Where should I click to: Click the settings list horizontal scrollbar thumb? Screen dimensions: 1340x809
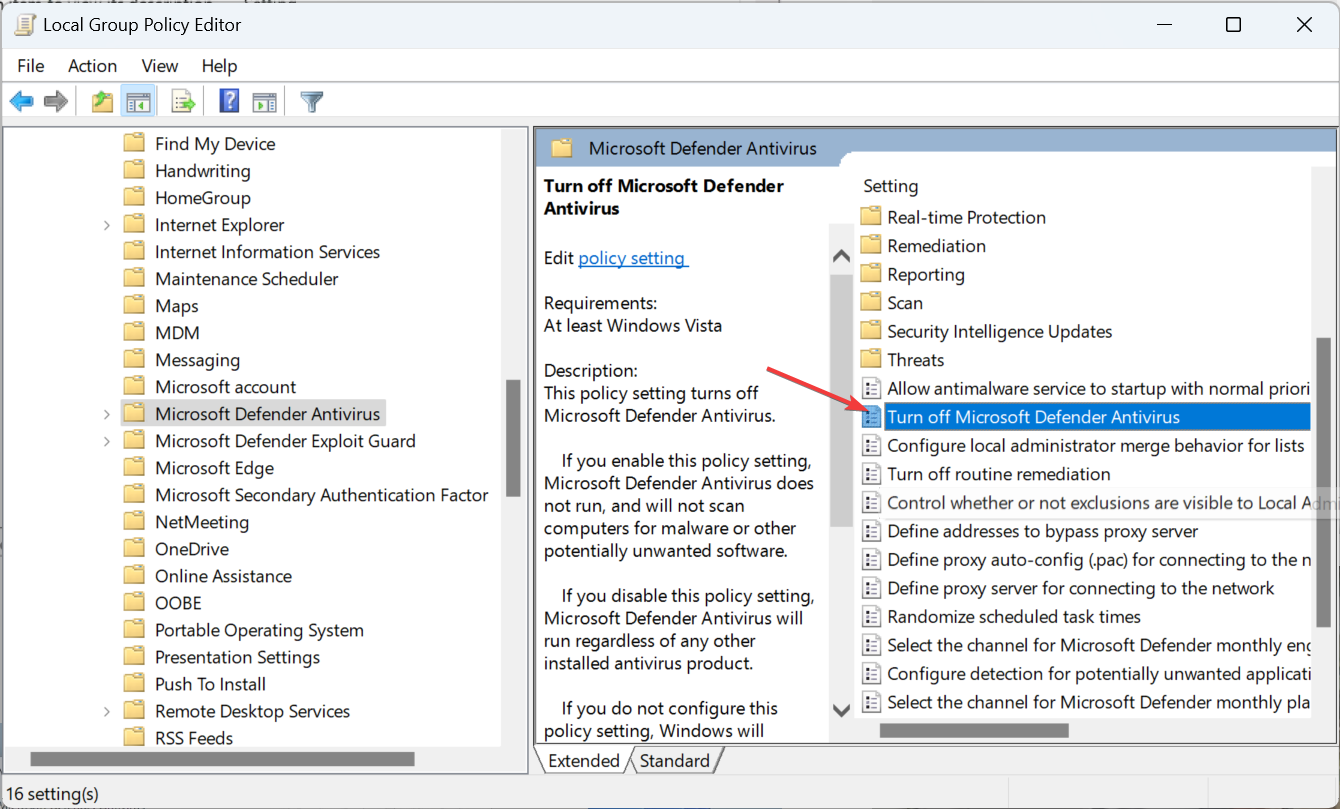pyautogui.click(x=974, y=731)
